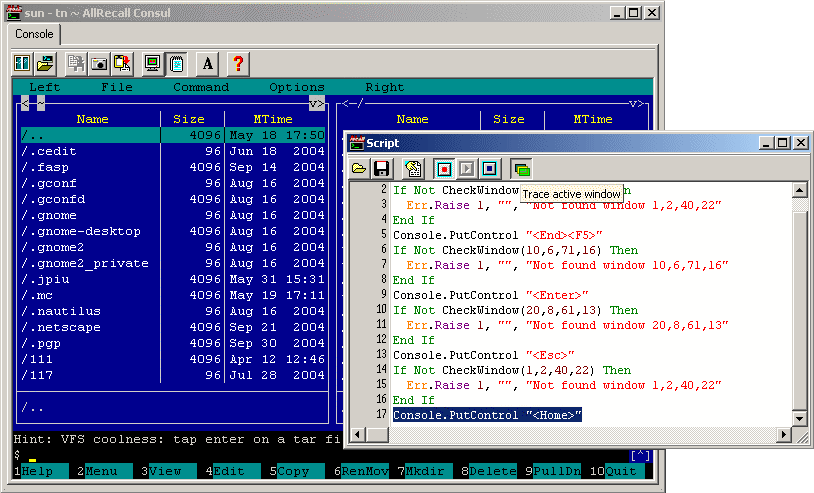
Task: Click highlighted line 17 Console.PutControl "<Home>"
Action: pyautogui.click(x=487, y=415)
